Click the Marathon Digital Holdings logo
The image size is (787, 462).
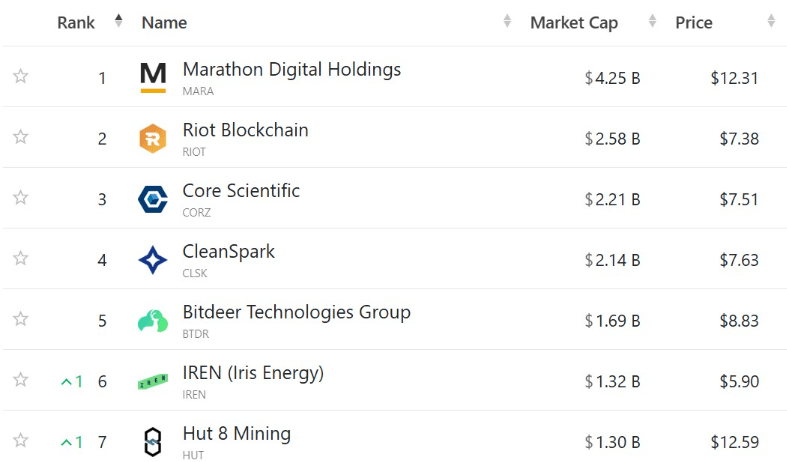click(153, 78)
